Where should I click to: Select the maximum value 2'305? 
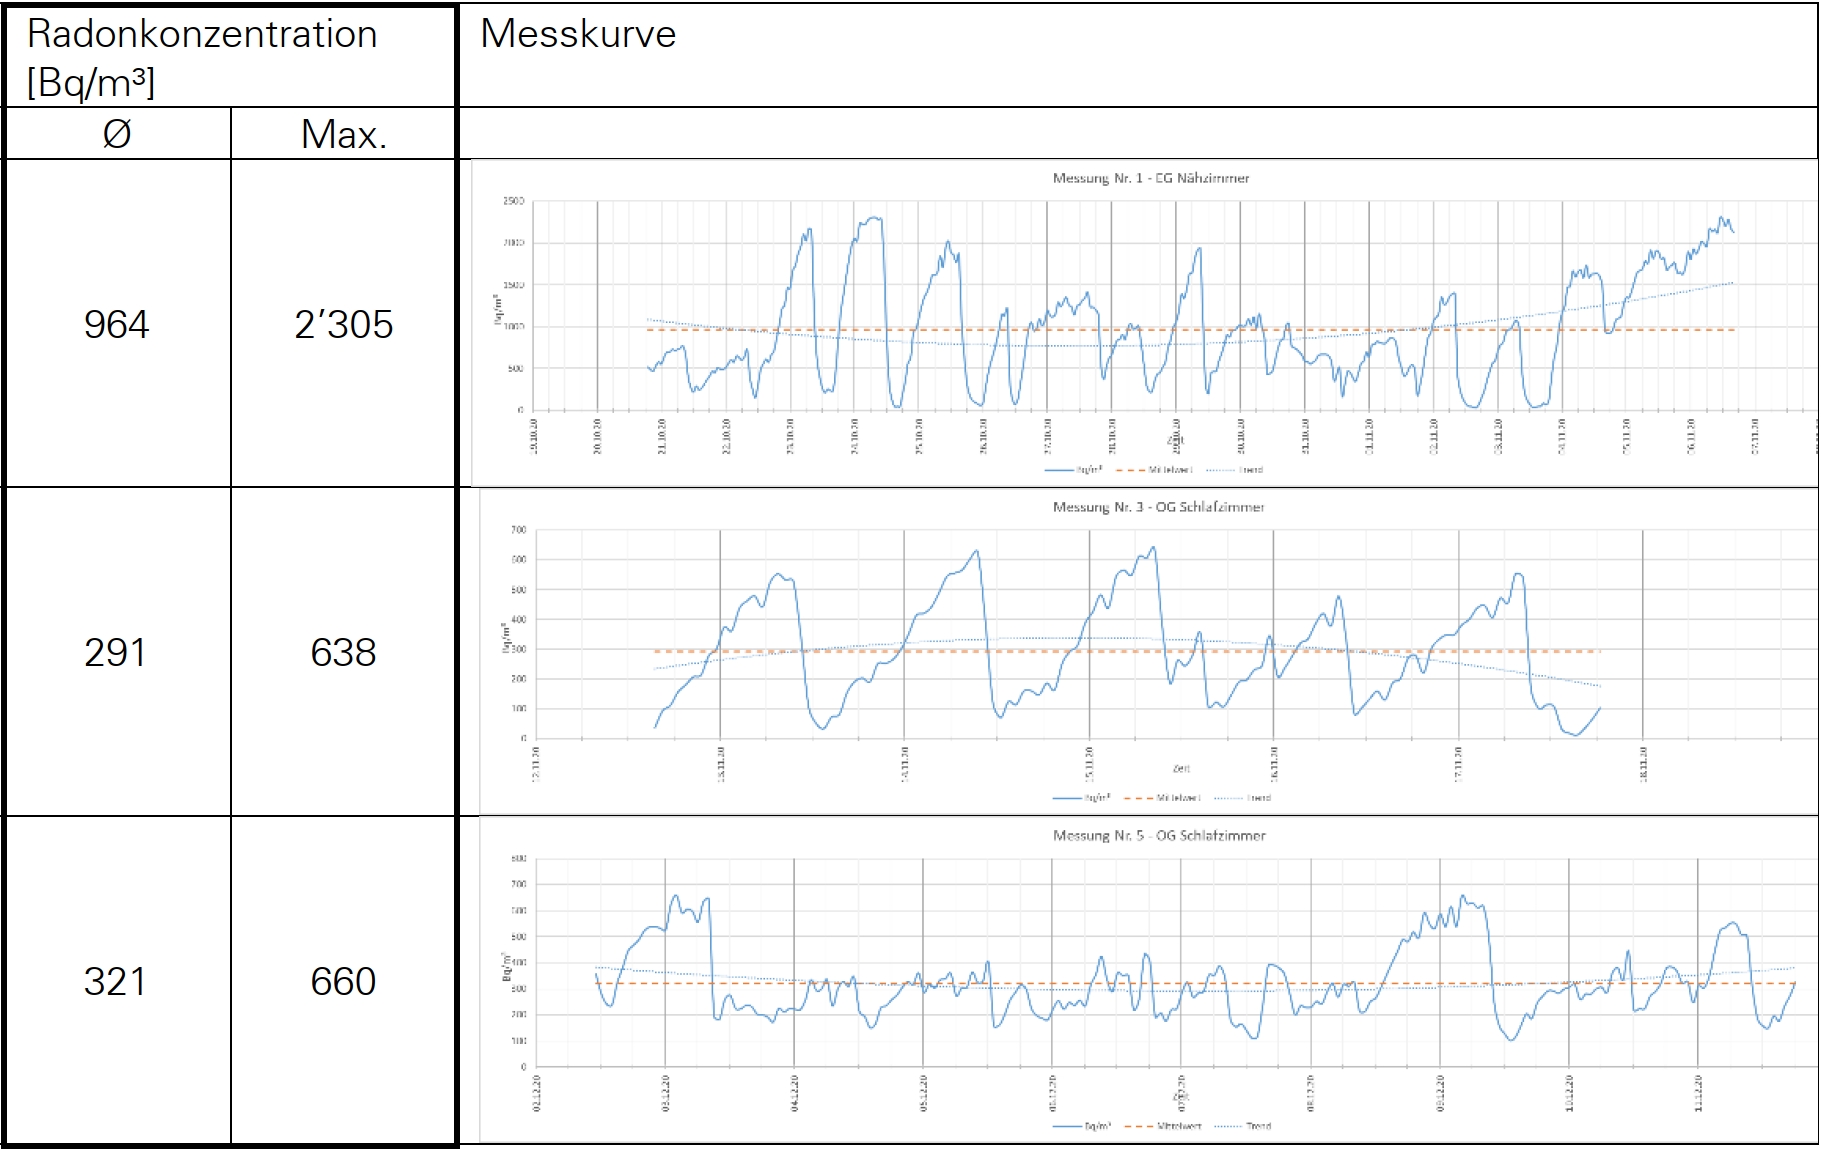344,324
